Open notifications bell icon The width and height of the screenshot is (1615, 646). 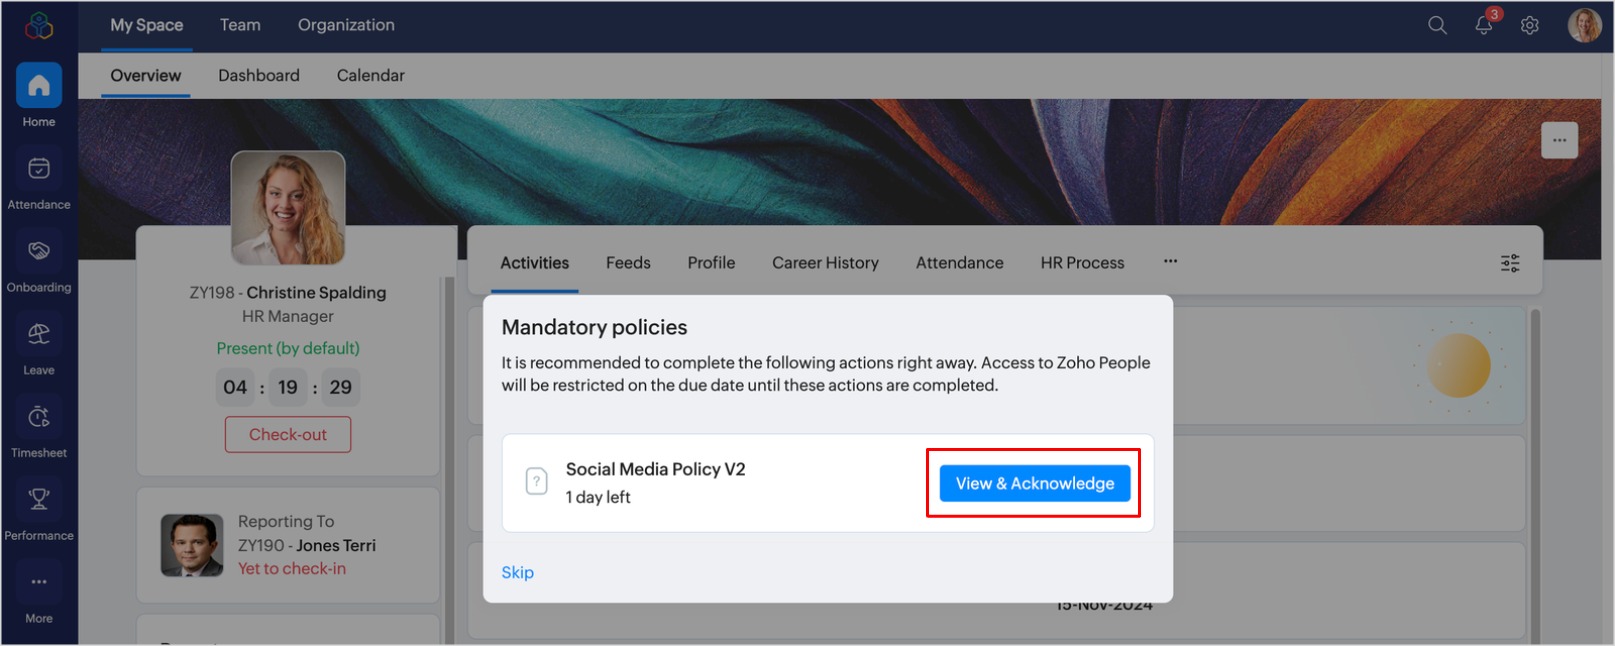click(x=1484, y=25)
